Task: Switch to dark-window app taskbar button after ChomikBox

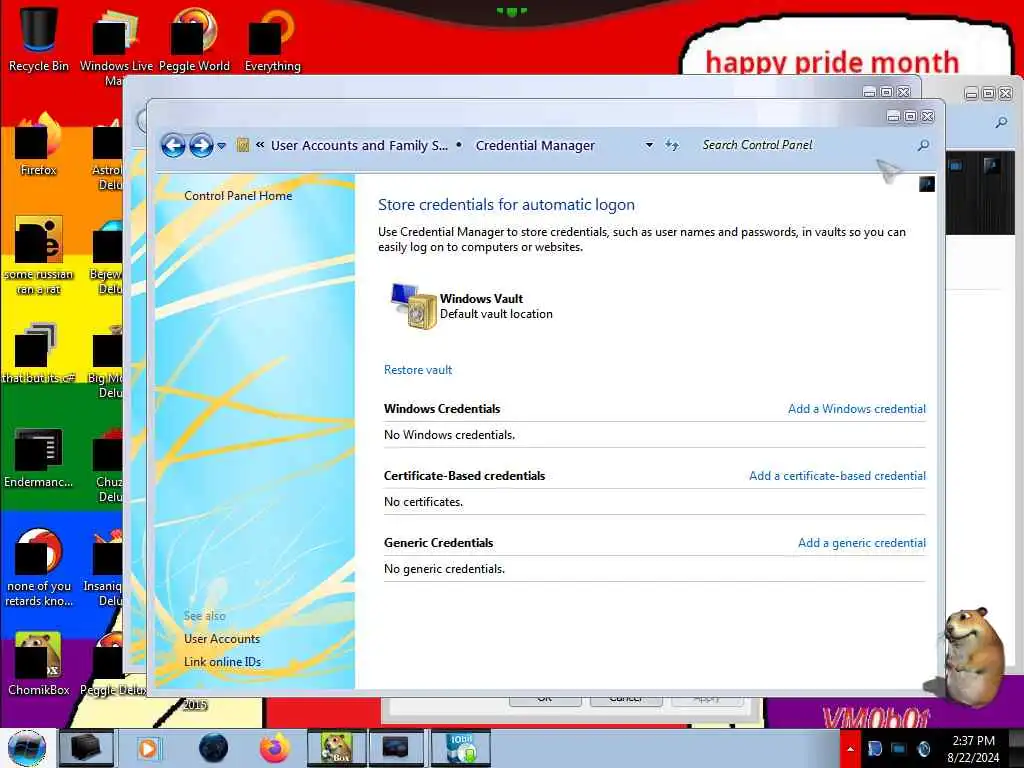Action: point(395,748)
